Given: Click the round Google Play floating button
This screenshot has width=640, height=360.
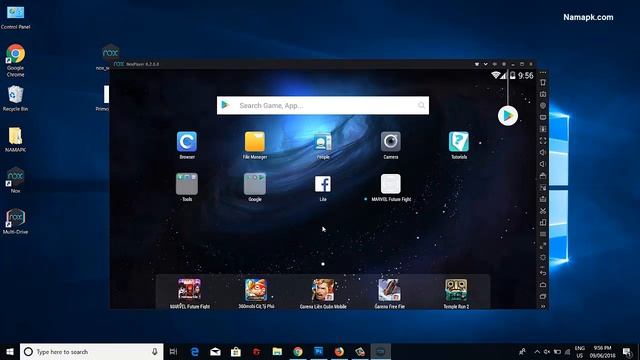Looking at the screenshot, I should [x=508, y=116].
